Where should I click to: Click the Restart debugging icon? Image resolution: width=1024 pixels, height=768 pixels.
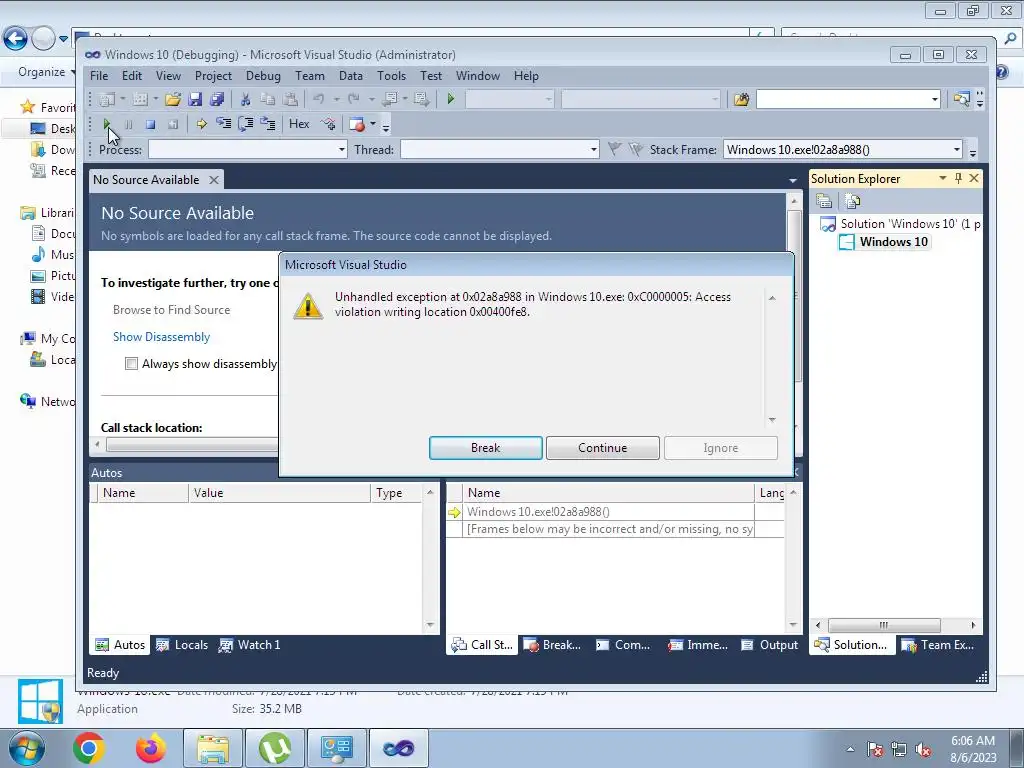click(172, 124)
